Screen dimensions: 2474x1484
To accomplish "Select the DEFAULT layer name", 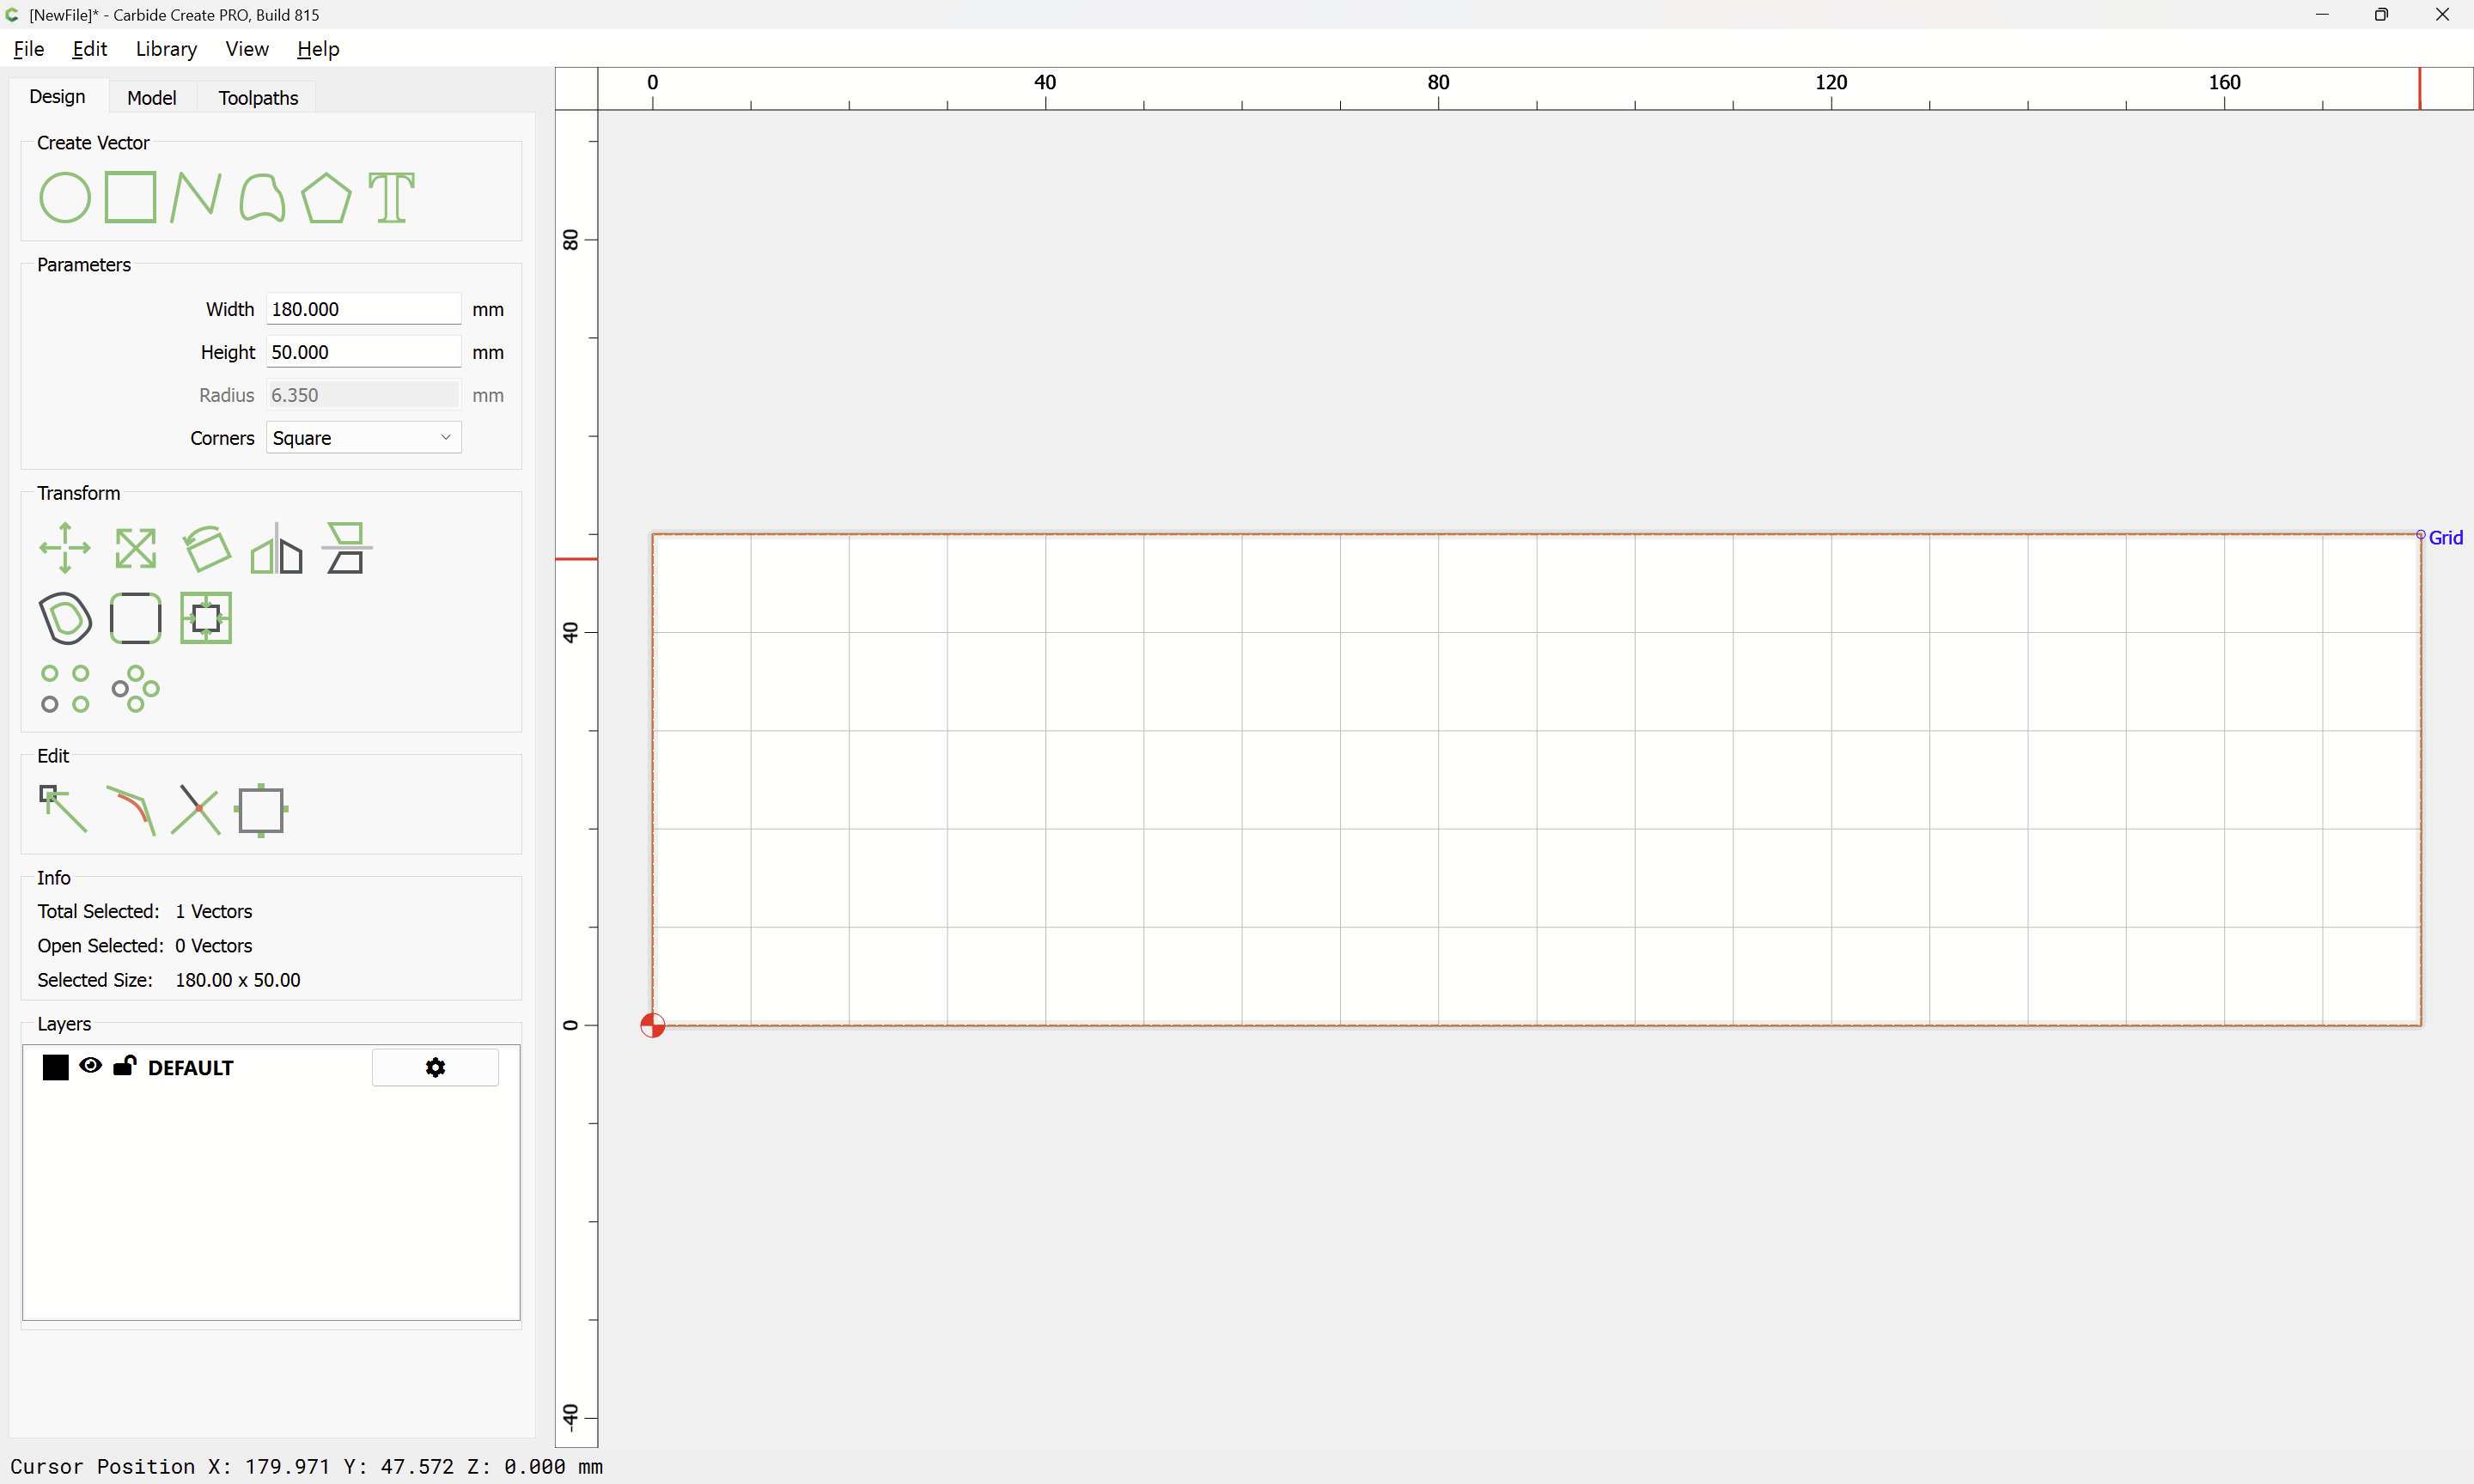I will coord(190,1068).
